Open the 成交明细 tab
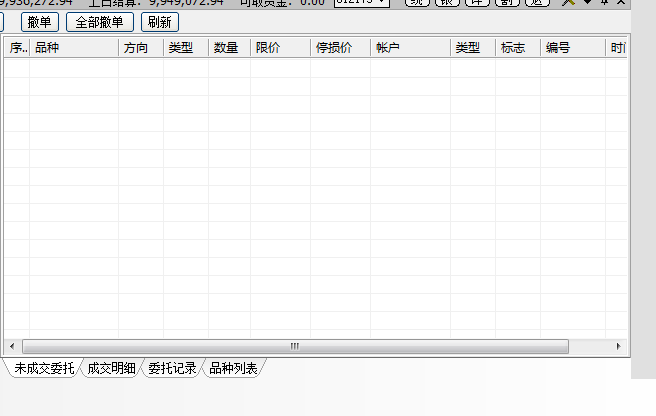Viewport: 656px width, 416px height. (111, 369)
